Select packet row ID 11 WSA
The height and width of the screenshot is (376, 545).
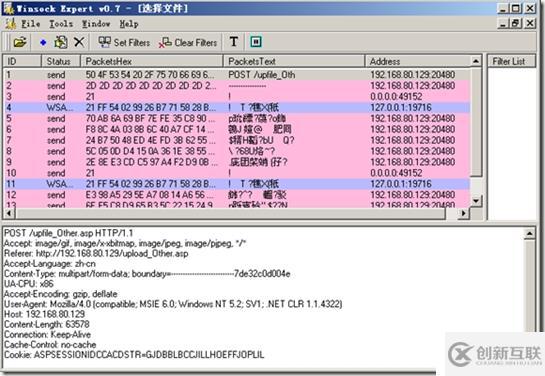click(x=237, y=184)
